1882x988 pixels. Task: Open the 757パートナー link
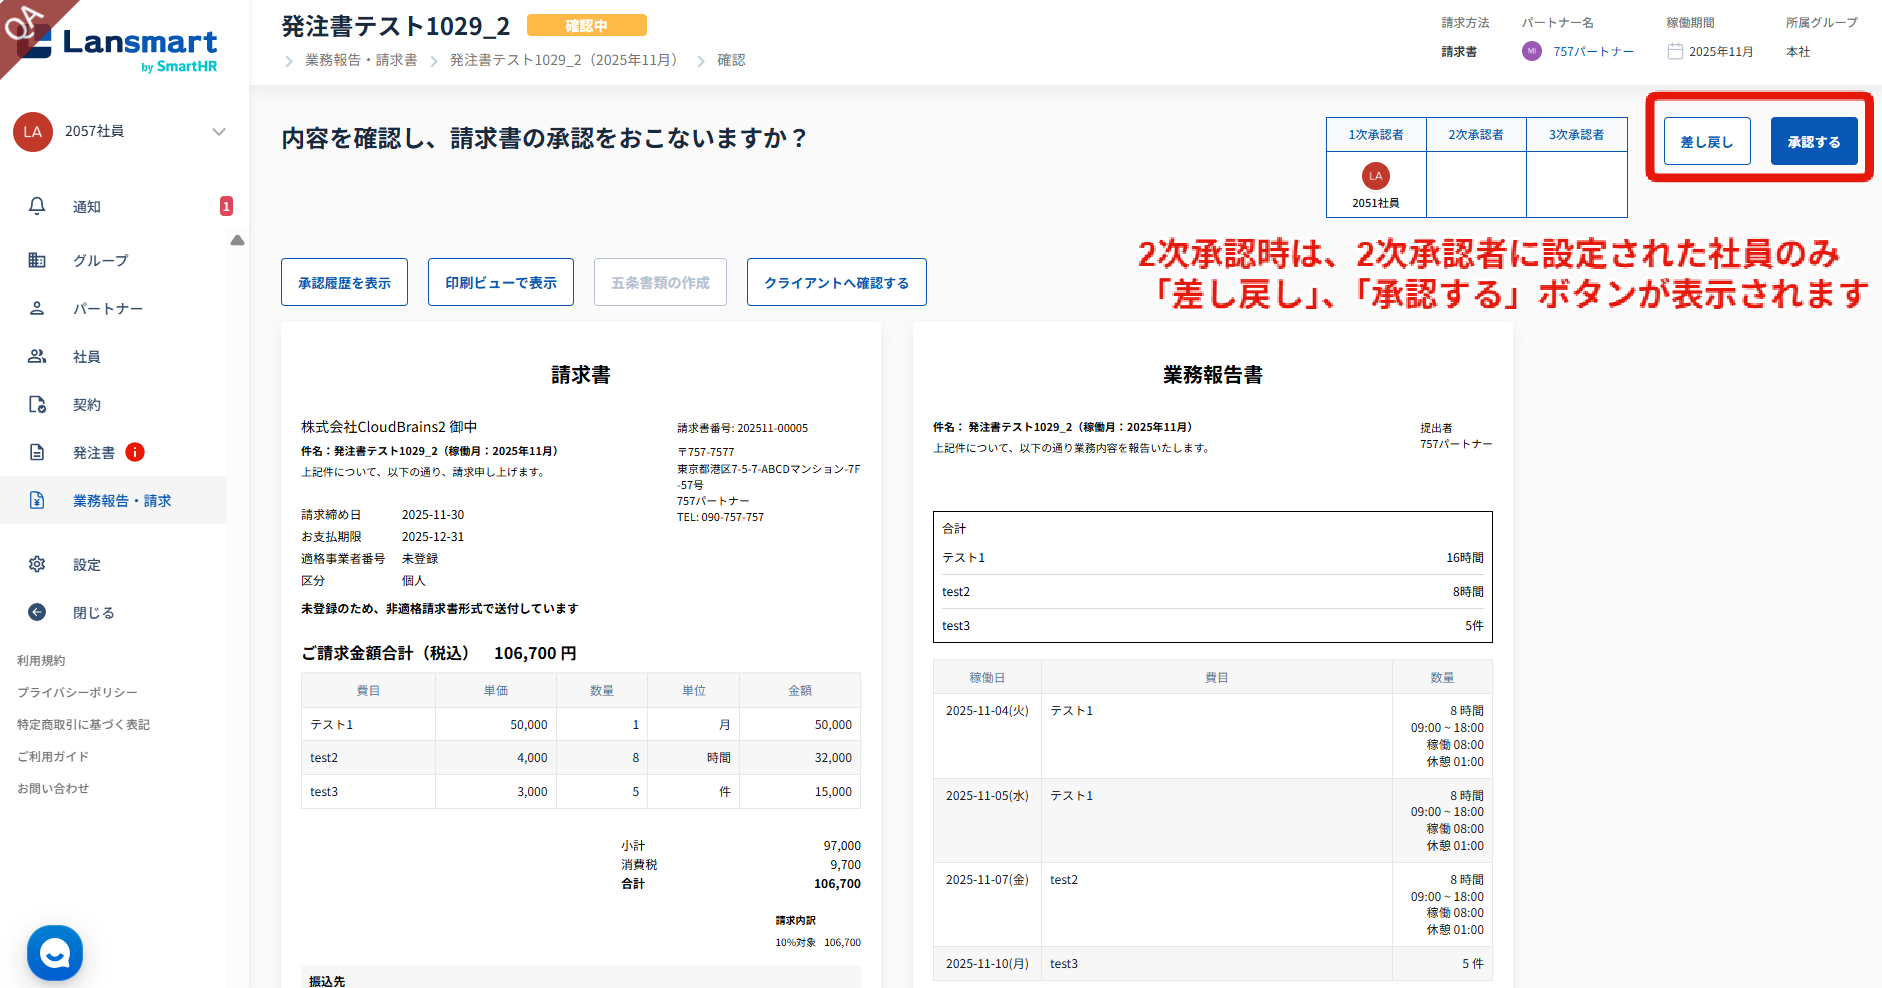[1593, 51]
